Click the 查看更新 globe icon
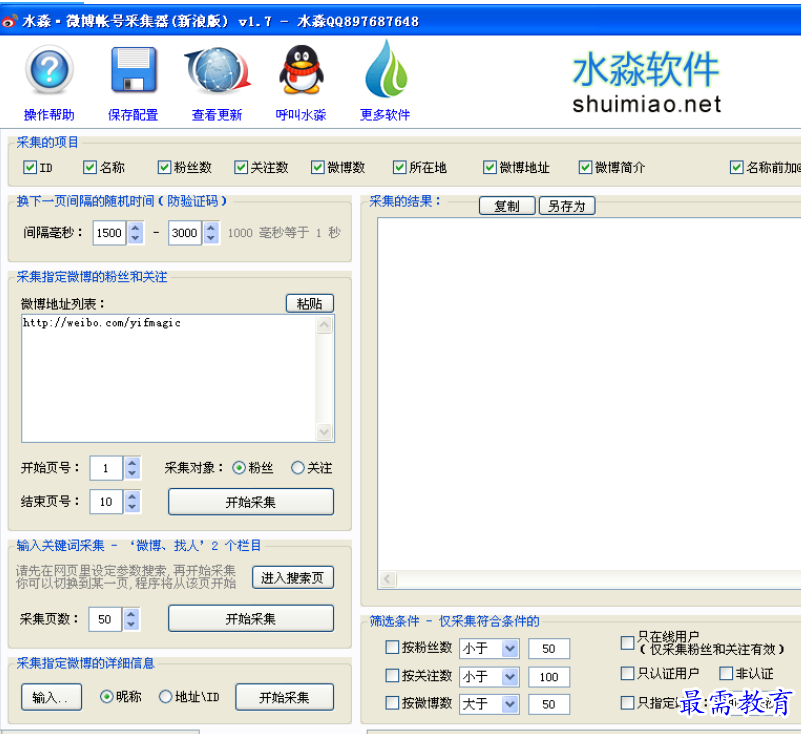The image size is (801, 734). (x=218, y=70)
